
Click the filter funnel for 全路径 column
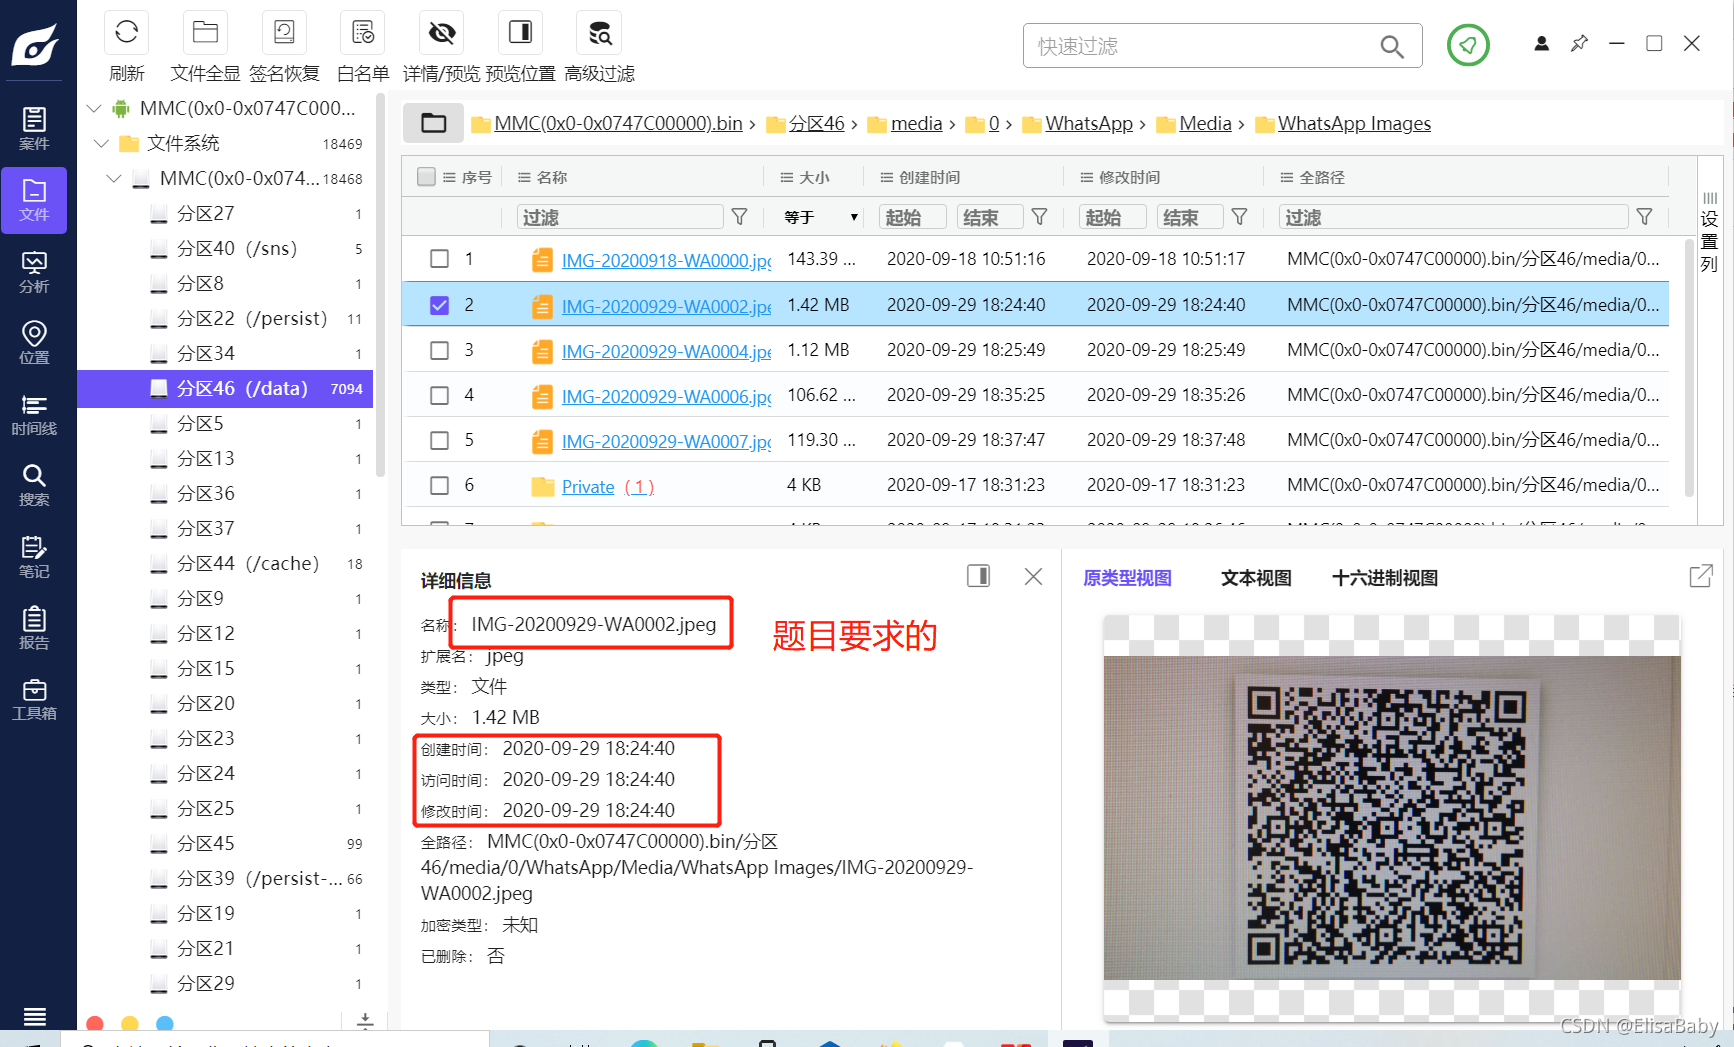pos(1644,217)
